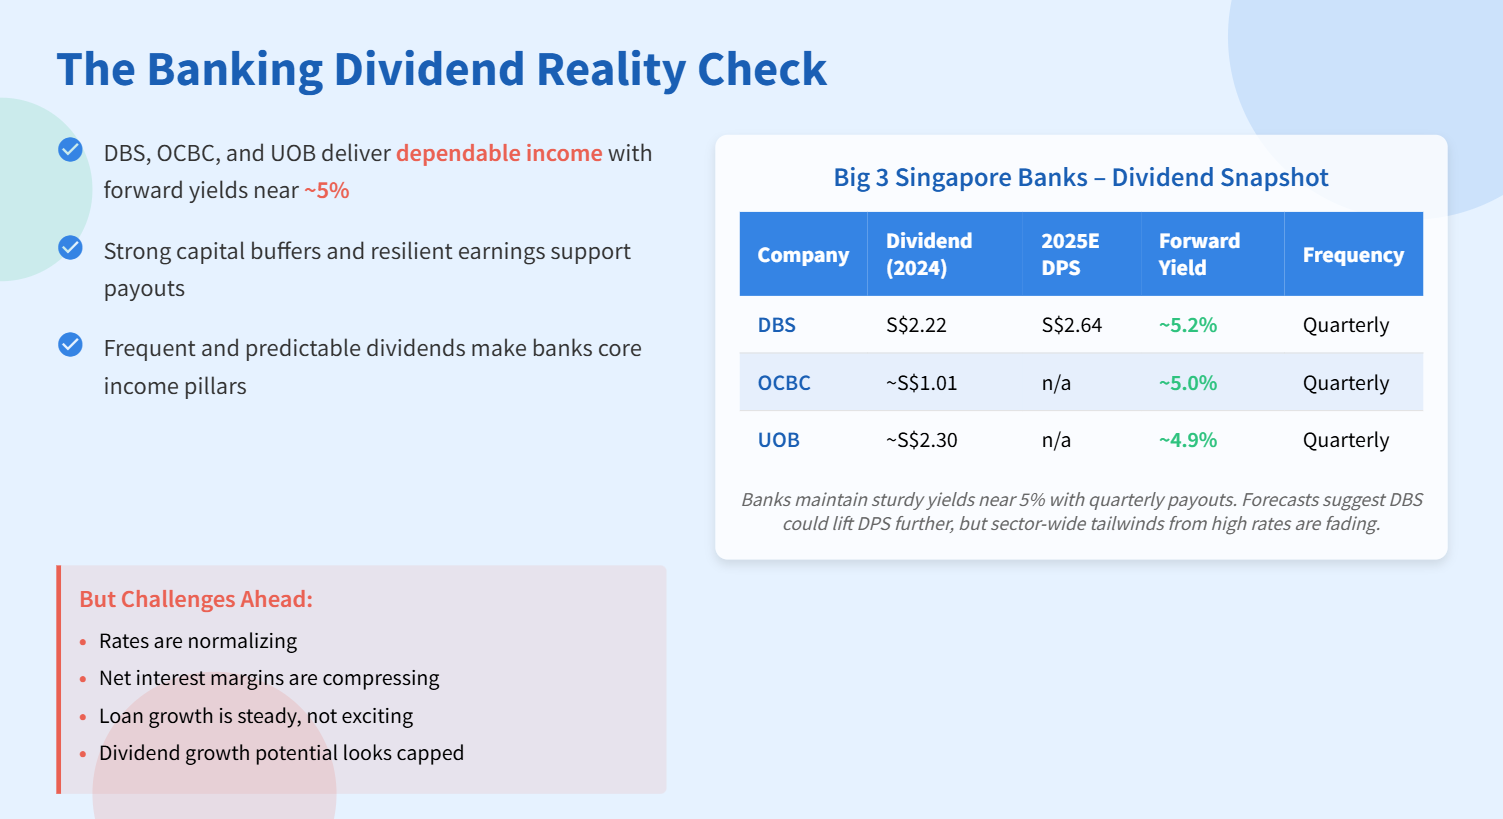Click the But Challenges Ahead heading
This screenshot has width=1503, height=819.
tap(196, 599)
